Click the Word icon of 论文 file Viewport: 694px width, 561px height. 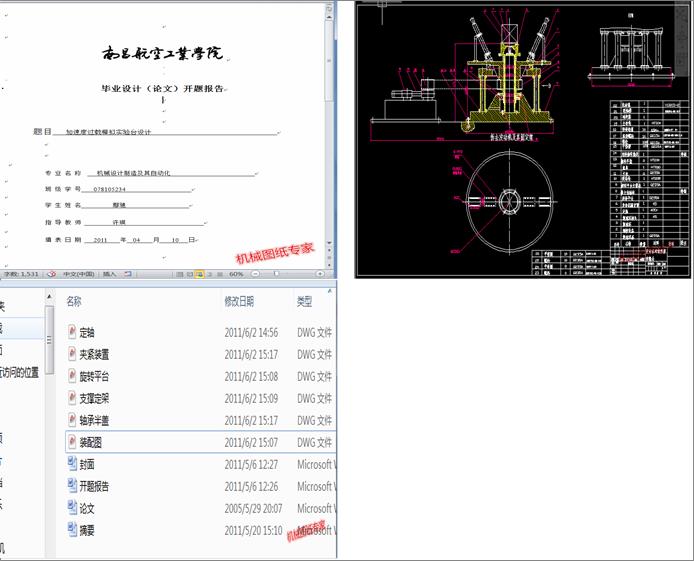pyautogui.click(x=72, y=507)
